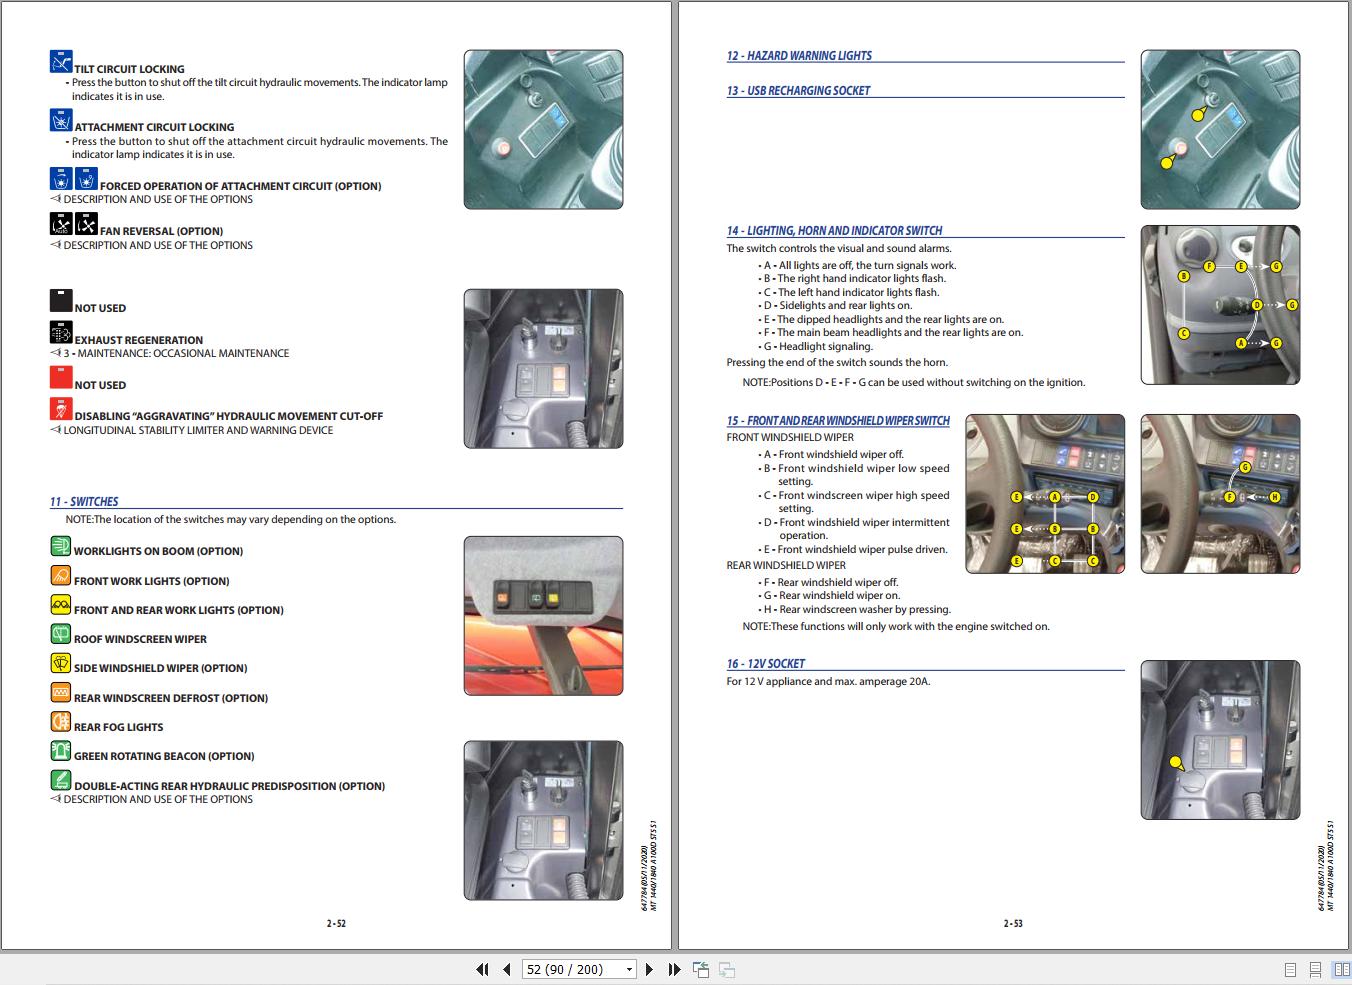Click 15 - FRONT AND REAR WINDSHIELD WIPER SWITCH heading

coord(838,421)
